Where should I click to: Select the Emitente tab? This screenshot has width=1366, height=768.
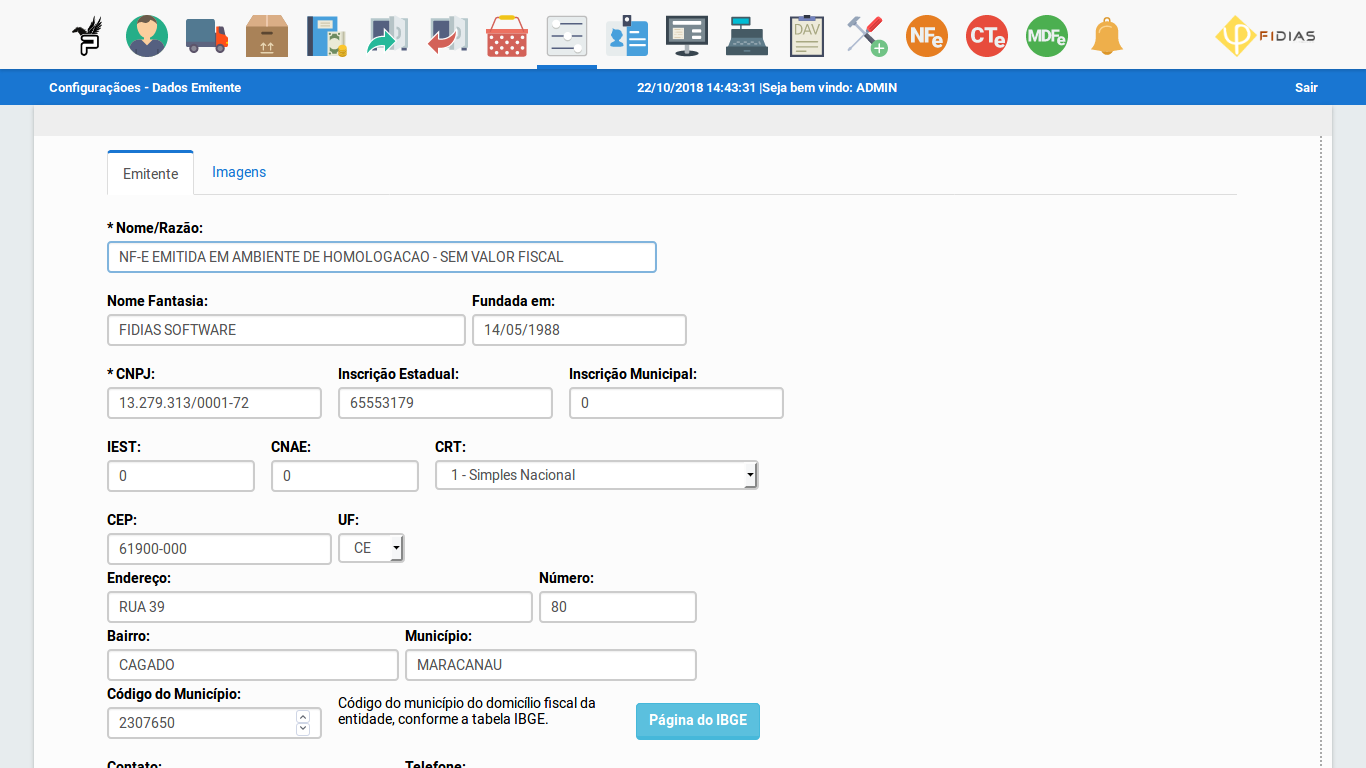click(150, 173)
